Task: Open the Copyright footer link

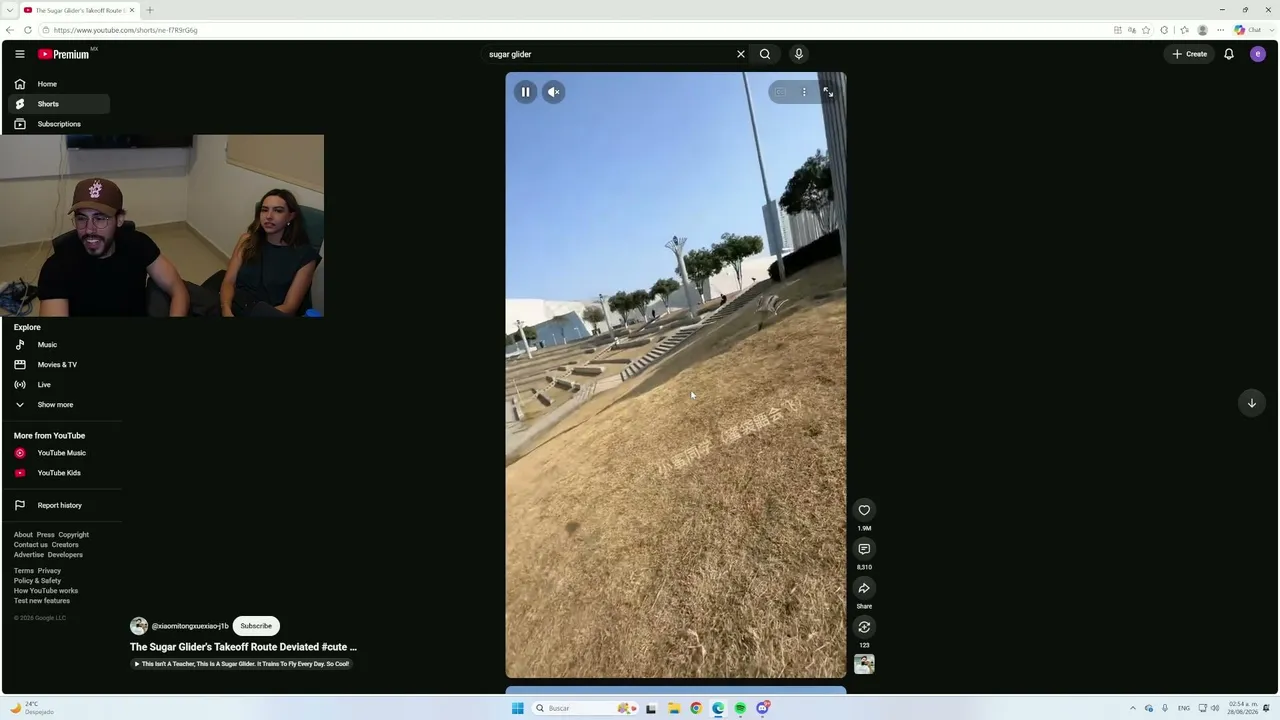Action: [73, 535]
